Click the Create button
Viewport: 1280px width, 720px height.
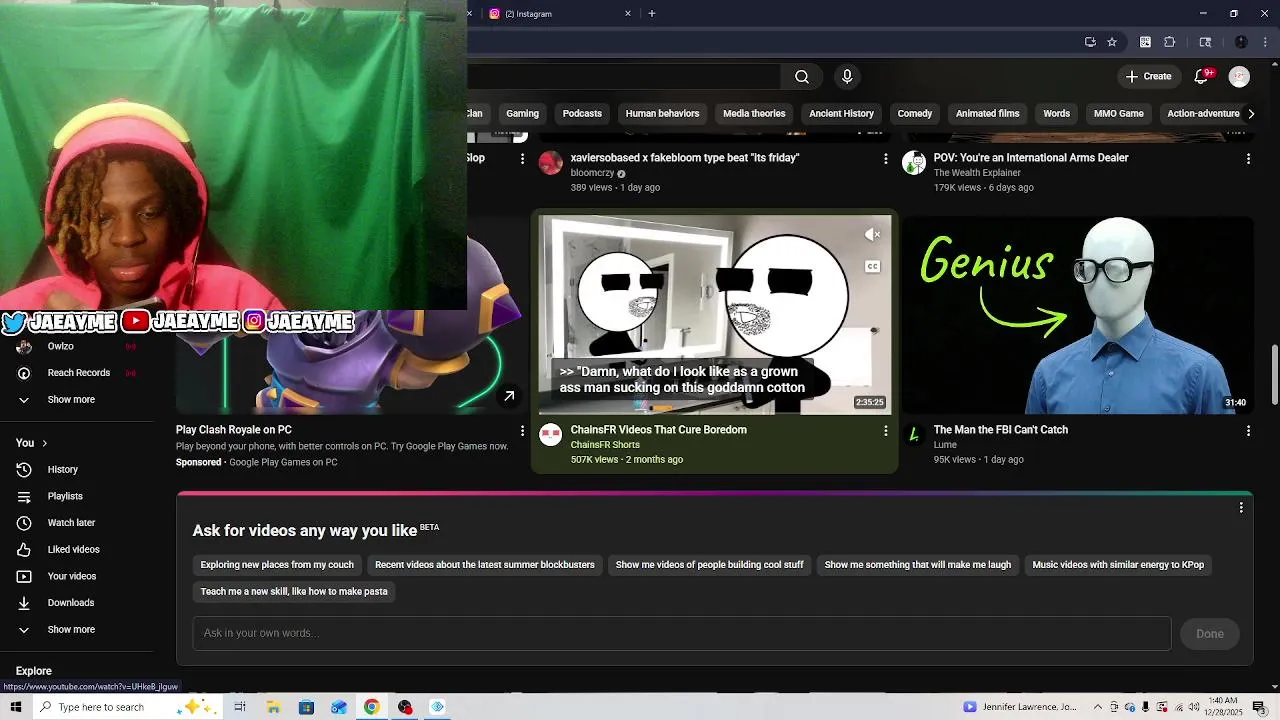coord(1147,77)
